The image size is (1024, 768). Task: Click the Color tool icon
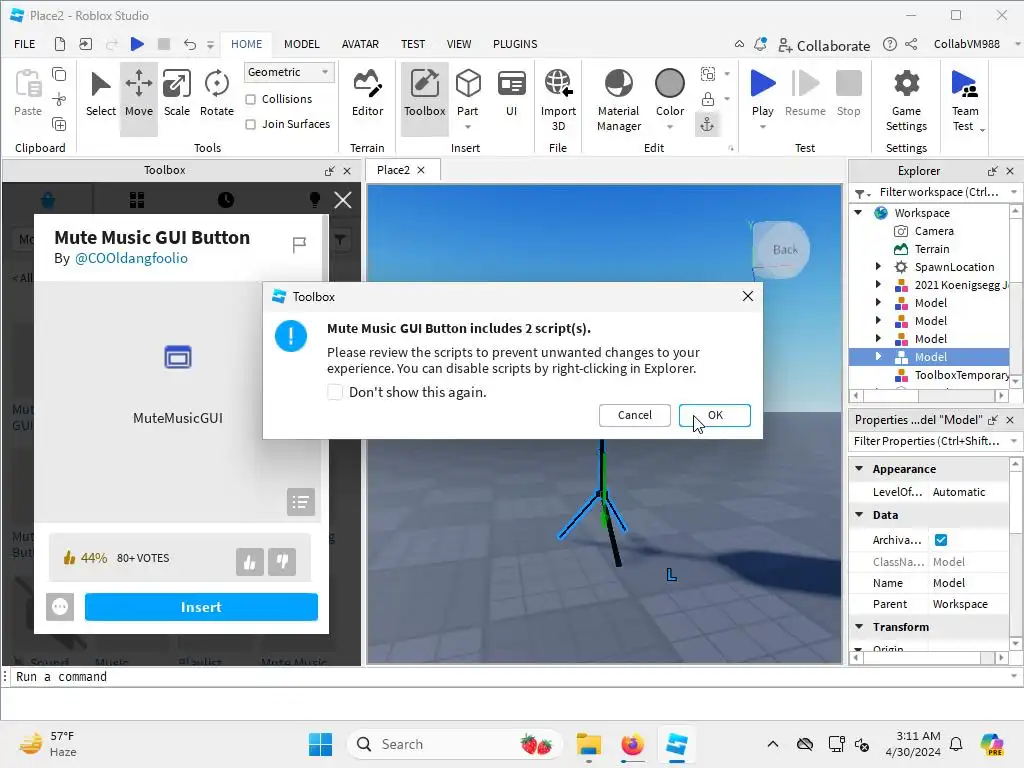670,84
